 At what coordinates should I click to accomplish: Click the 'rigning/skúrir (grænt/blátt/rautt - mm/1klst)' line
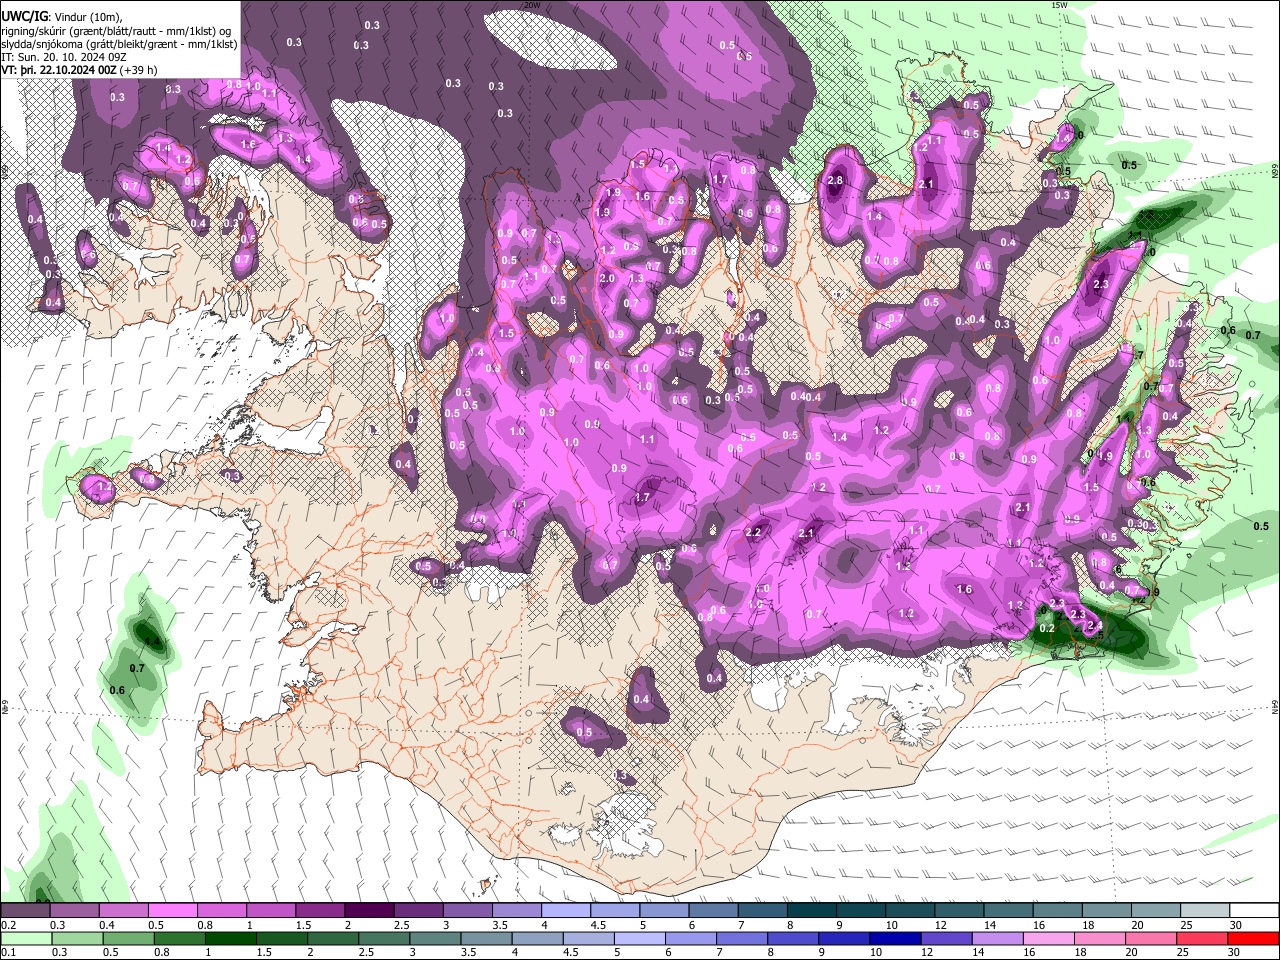coord(116,30)
